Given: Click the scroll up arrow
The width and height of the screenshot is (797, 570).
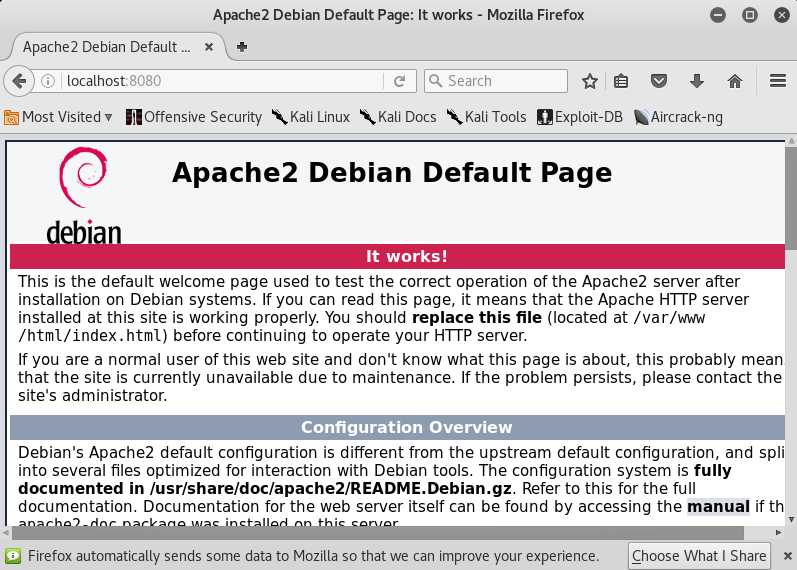Looking at the screenshot, I should 791,140.
